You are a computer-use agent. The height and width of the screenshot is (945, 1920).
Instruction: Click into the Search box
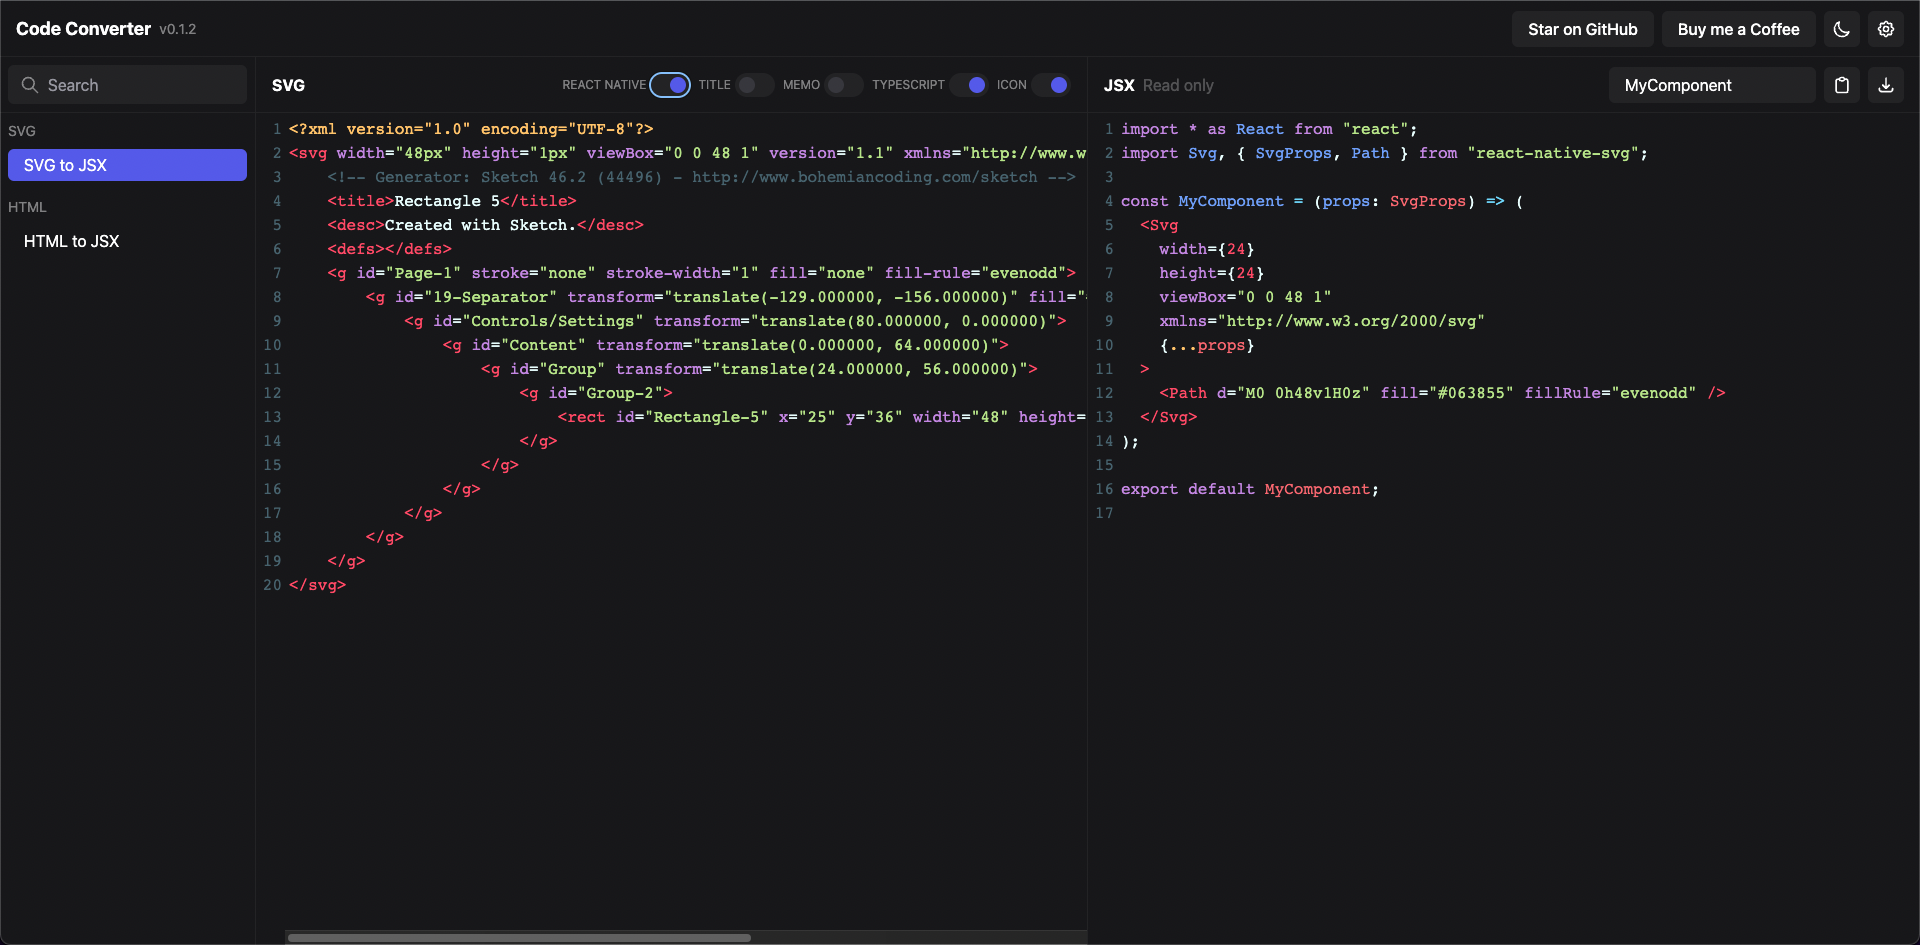(x=127, y=85)
